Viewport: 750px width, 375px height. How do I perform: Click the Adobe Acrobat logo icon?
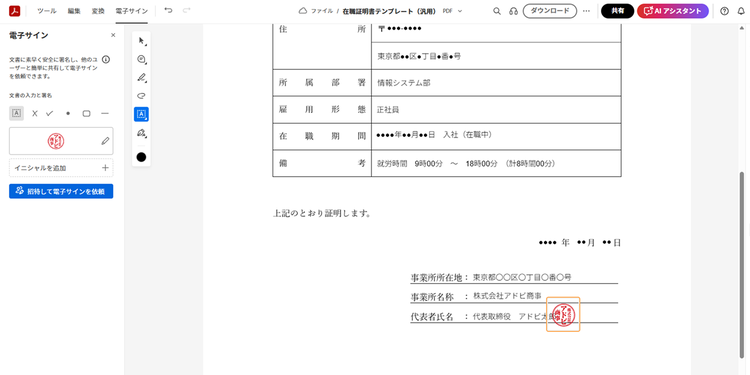coord(14,11)
